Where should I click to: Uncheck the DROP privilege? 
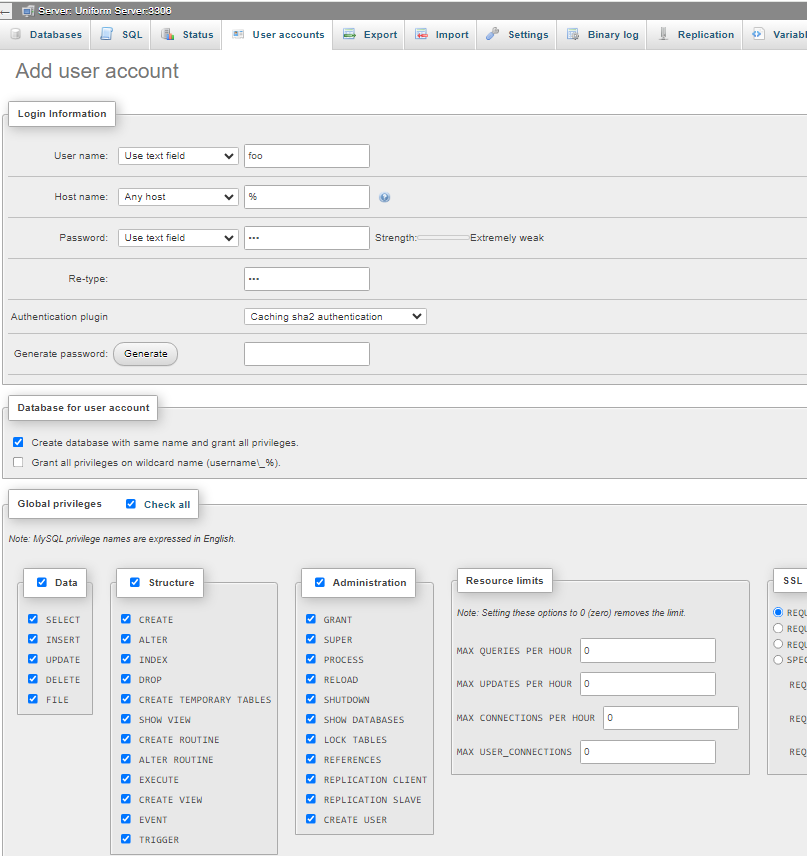pyautogui.click(x=126, y=679)
